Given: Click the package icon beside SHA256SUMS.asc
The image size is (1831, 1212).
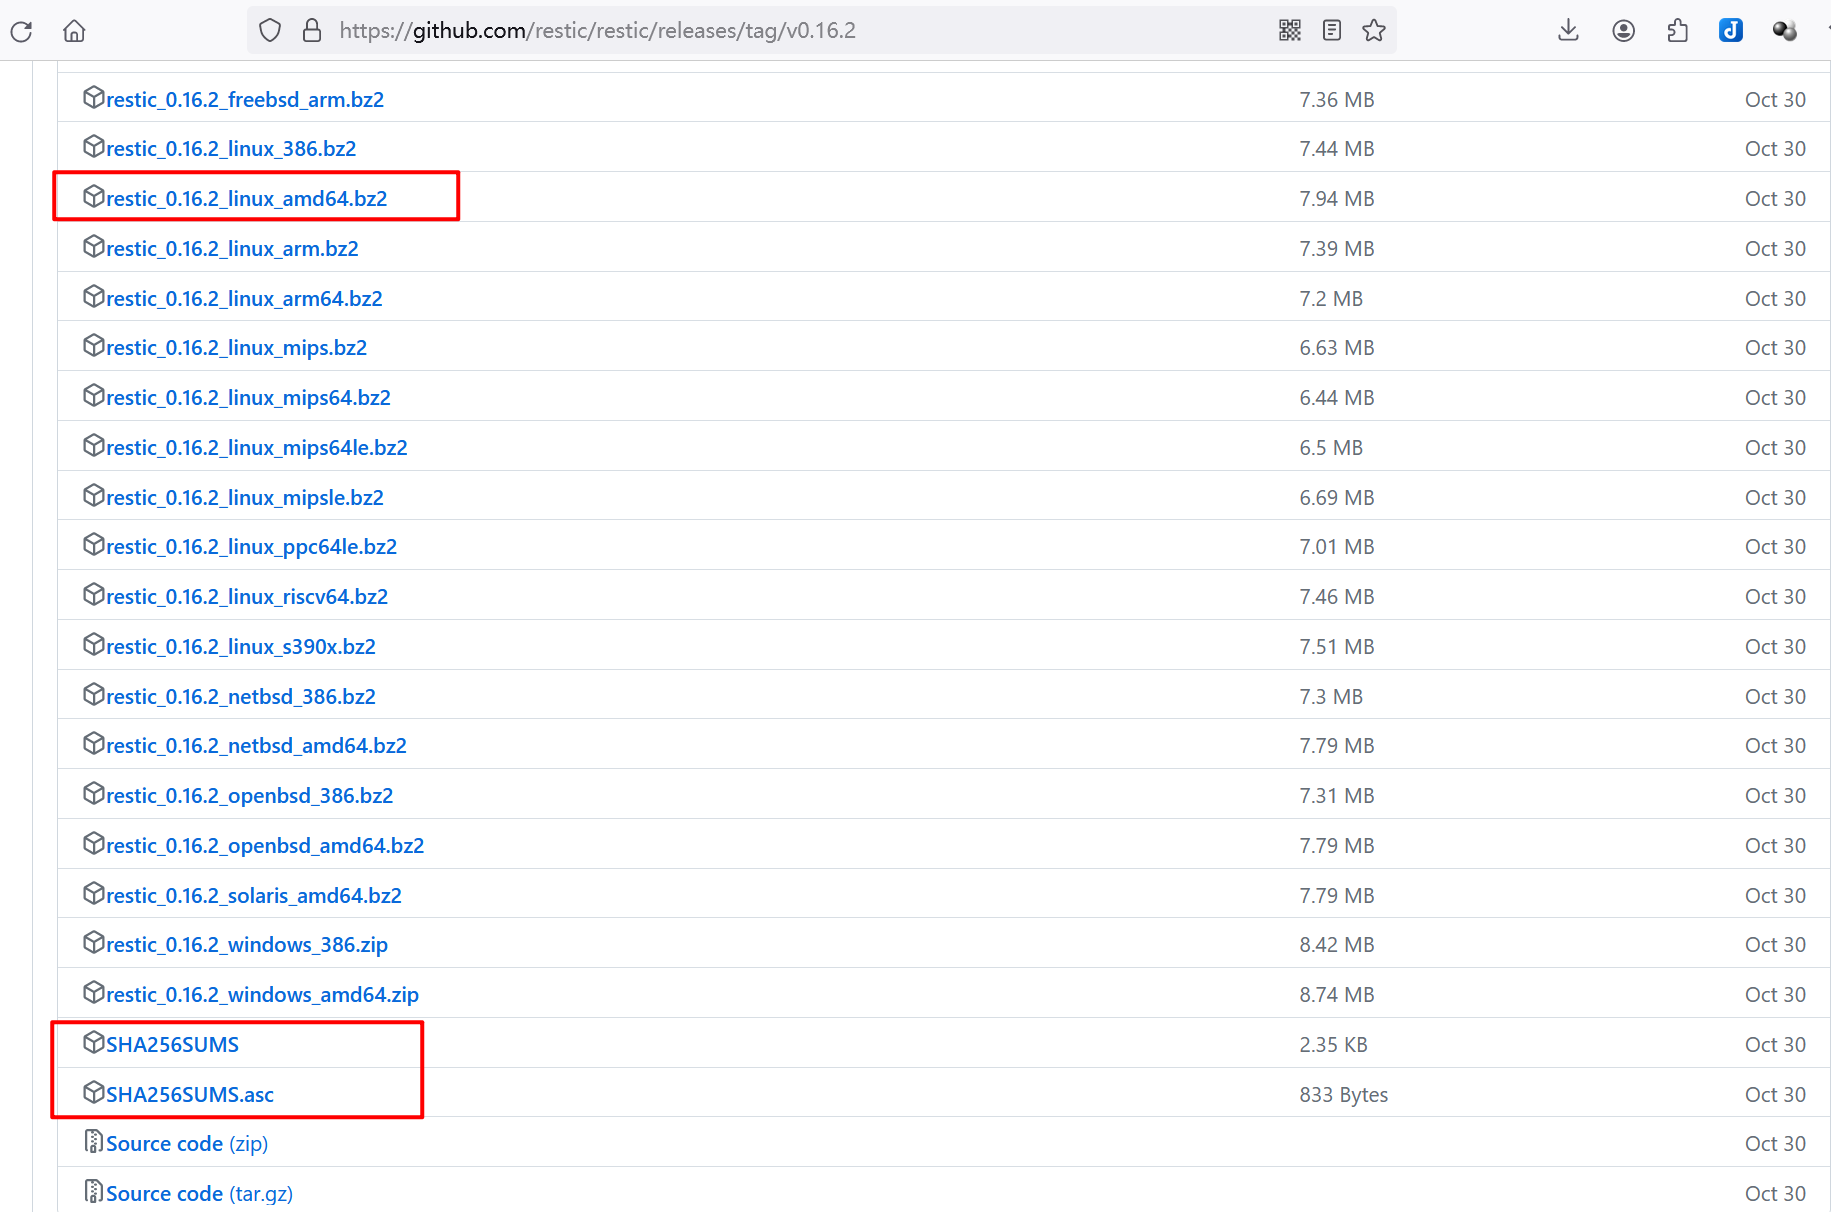Looking at the screenshot, I should (x=94, y=1093).
